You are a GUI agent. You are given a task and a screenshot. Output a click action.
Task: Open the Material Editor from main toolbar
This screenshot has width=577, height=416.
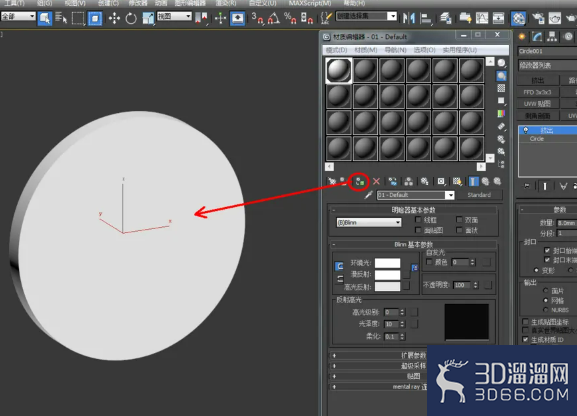(518, 18)
